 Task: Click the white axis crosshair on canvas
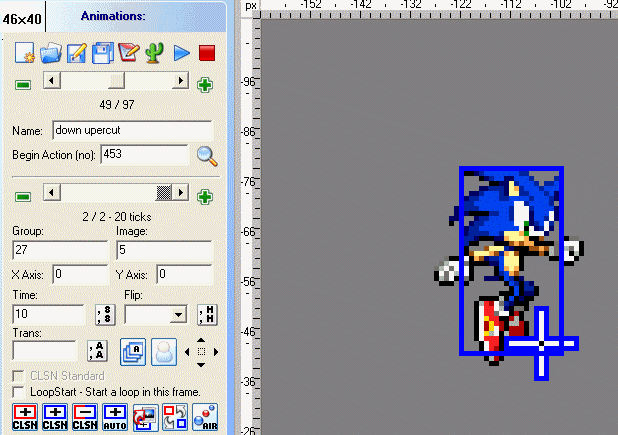[x=542, y=344]
